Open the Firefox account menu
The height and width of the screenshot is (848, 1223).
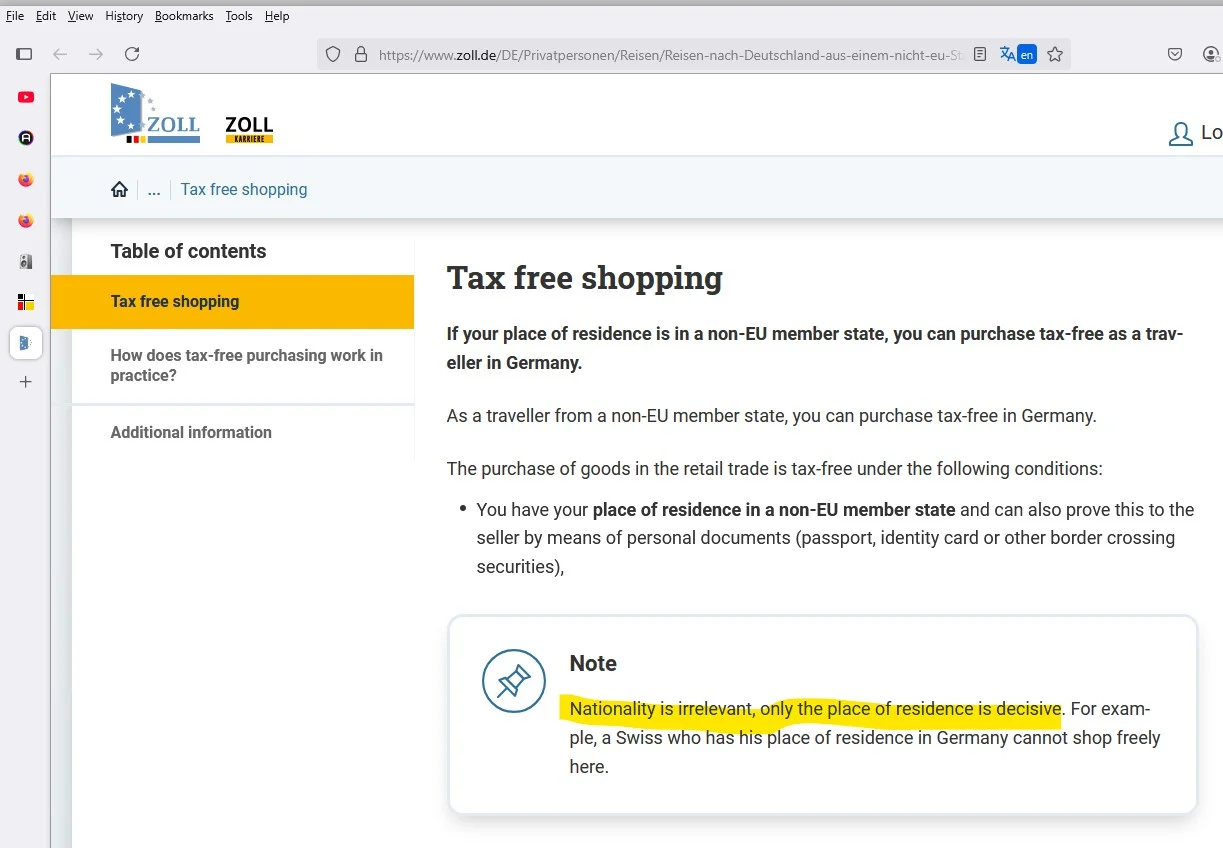(1211, 55)
